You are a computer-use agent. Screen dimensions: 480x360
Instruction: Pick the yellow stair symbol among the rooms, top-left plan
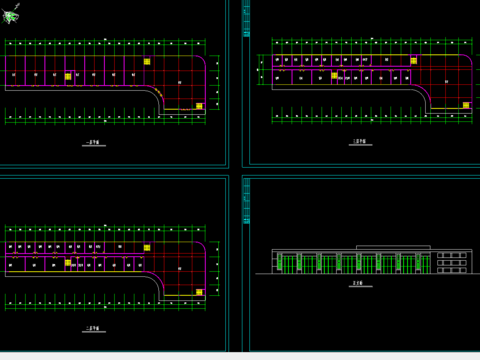point(68,76)
